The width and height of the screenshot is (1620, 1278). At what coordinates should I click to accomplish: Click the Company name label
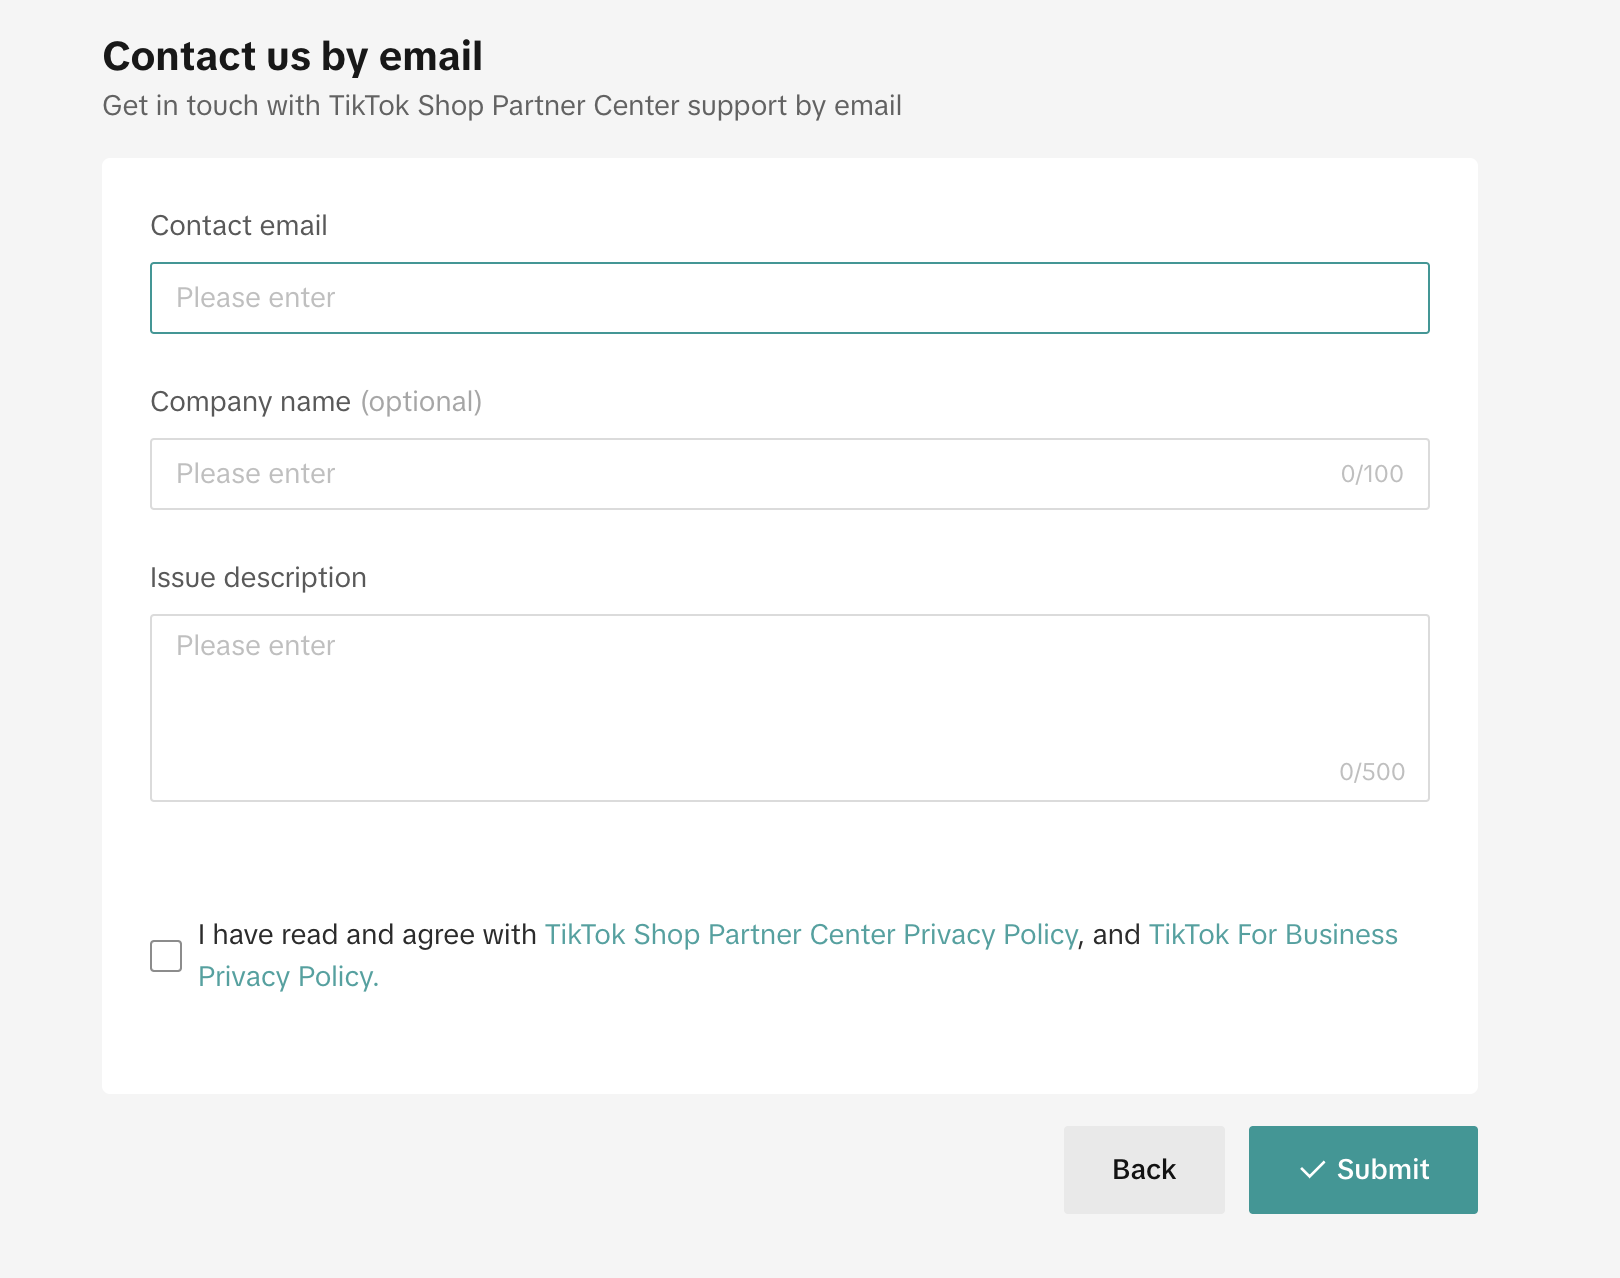[x=251, y=402]
